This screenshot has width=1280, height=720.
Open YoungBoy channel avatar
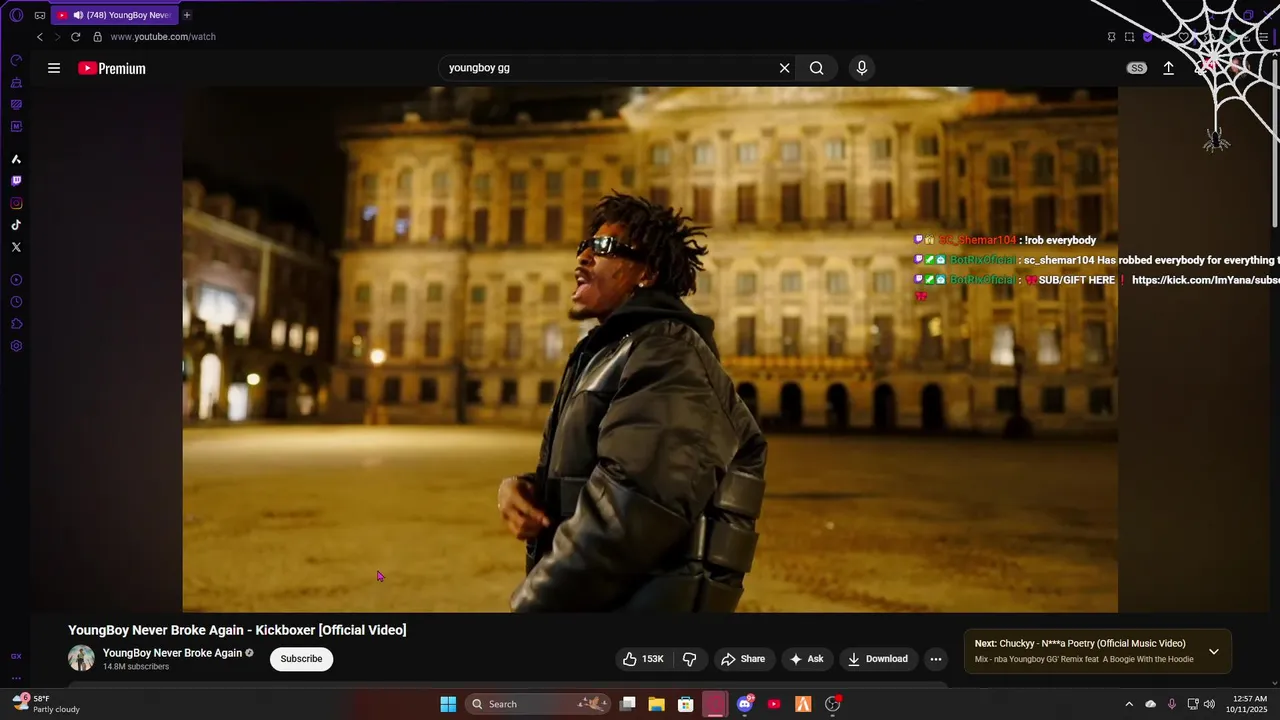click(81, 658)
